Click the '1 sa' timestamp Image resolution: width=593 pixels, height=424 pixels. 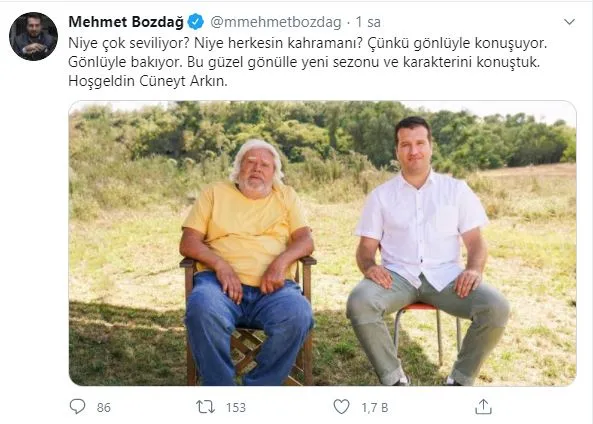(368, 22)
